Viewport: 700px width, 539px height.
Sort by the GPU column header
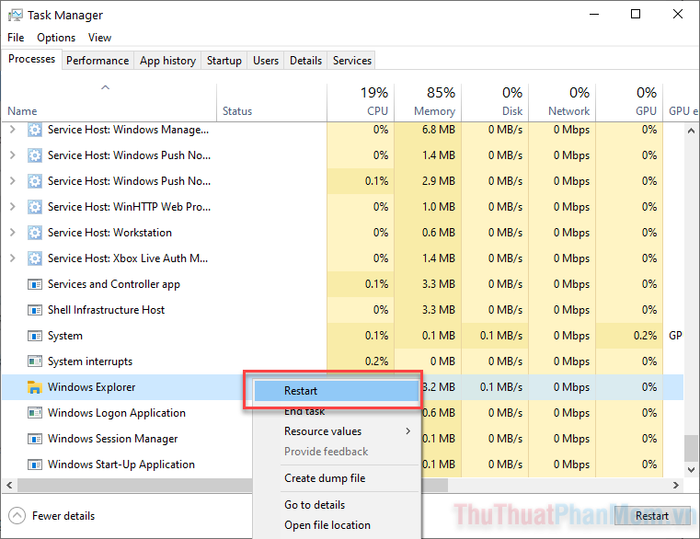pyautogui.click(x=629, y=103)
